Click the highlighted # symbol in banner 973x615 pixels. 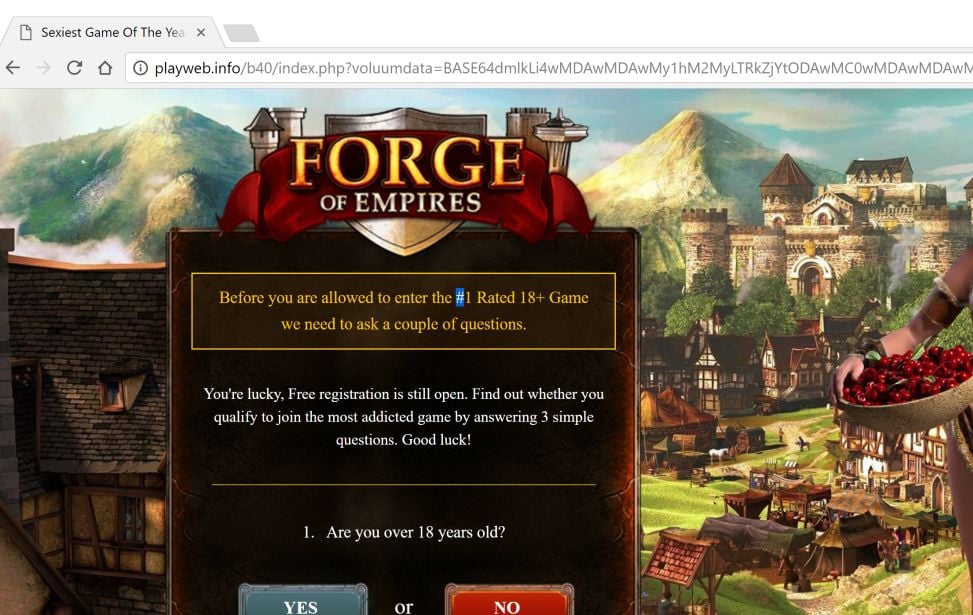pos(460,297)
